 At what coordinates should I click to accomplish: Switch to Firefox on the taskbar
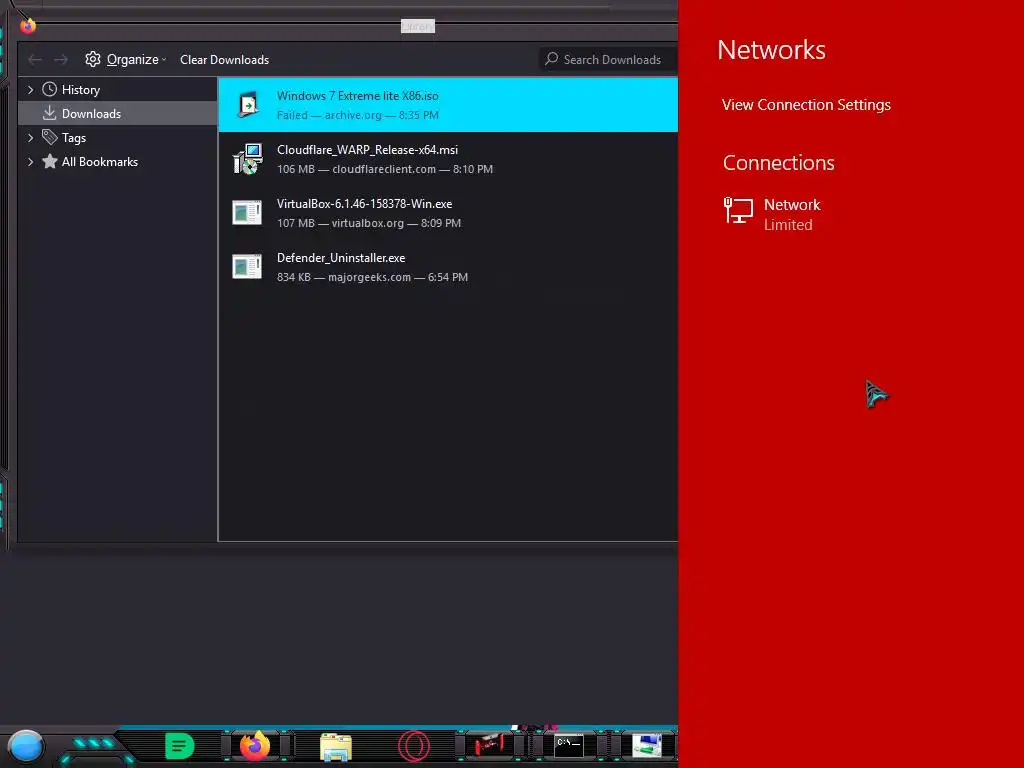click(255, 746)
